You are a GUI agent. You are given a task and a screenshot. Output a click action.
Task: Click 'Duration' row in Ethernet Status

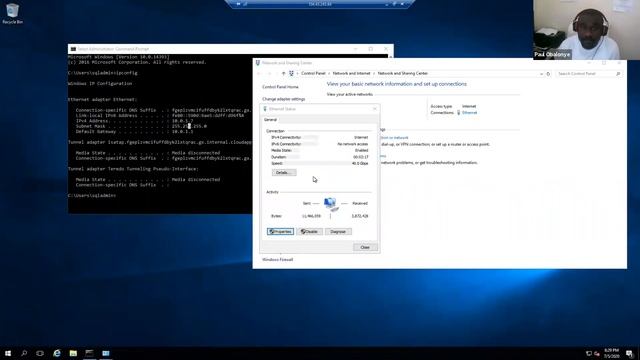coord(320,157)
